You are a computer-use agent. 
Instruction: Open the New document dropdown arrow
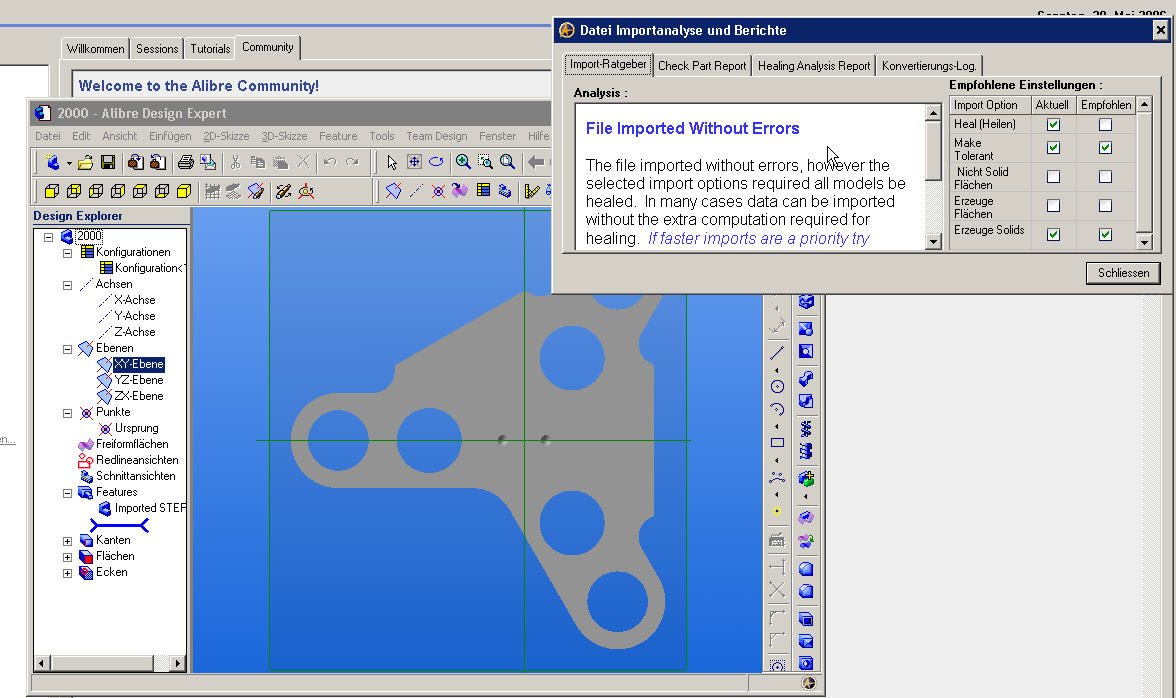pos(69,163)
